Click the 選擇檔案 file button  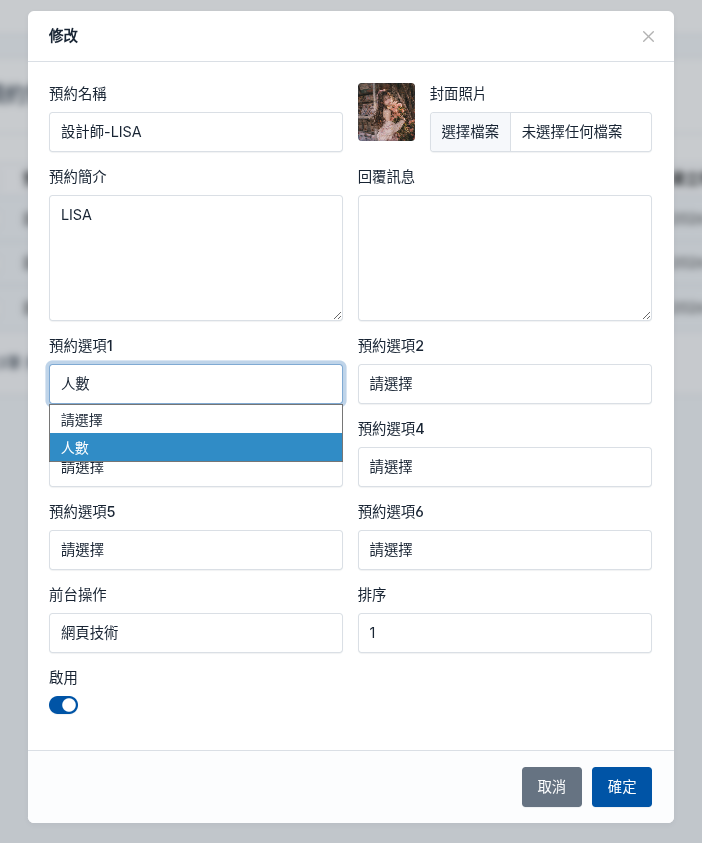[x=470, y=132]
